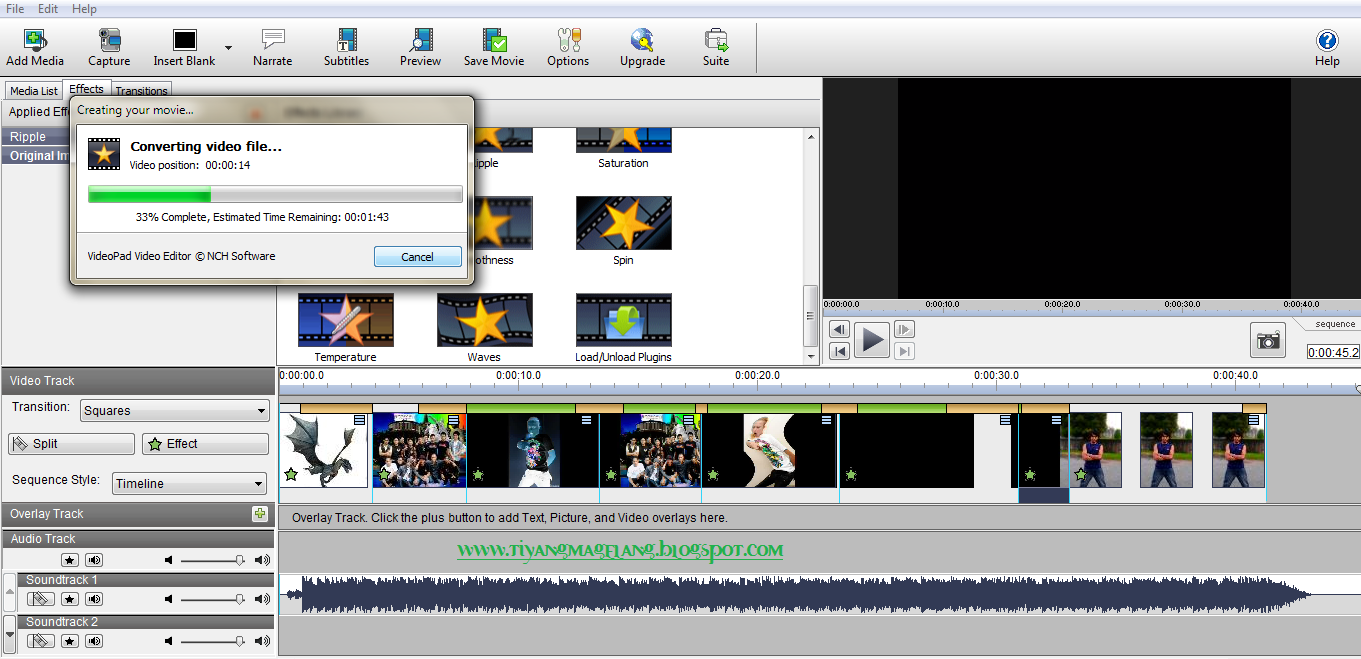Open the Sequence Style dropdown showing Timeline
Image resolution: width=1361 pixels, height=659 pixels.
[189, 483]
